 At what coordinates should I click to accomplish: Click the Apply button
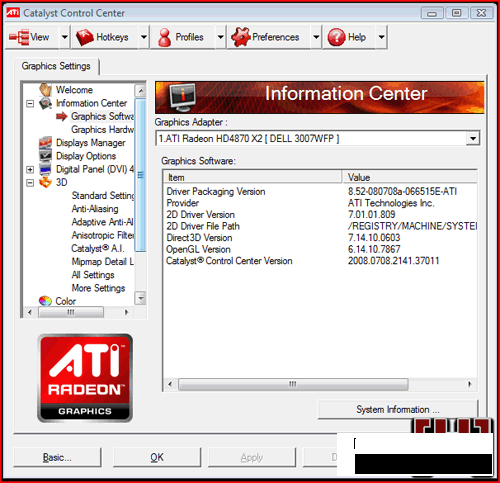point(252,457)
